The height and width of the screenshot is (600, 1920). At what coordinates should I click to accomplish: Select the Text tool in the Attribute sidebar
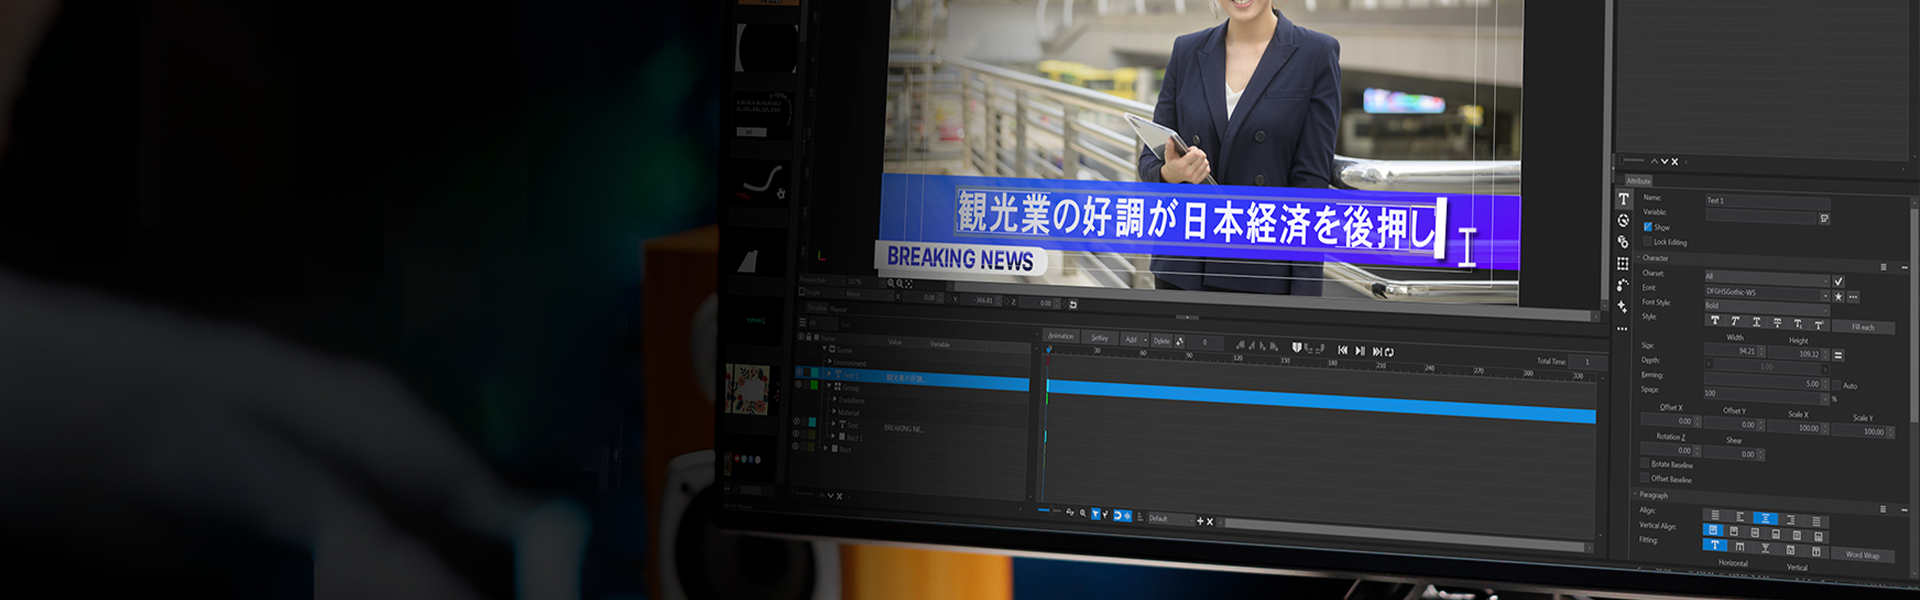(x=1623, y=199)
